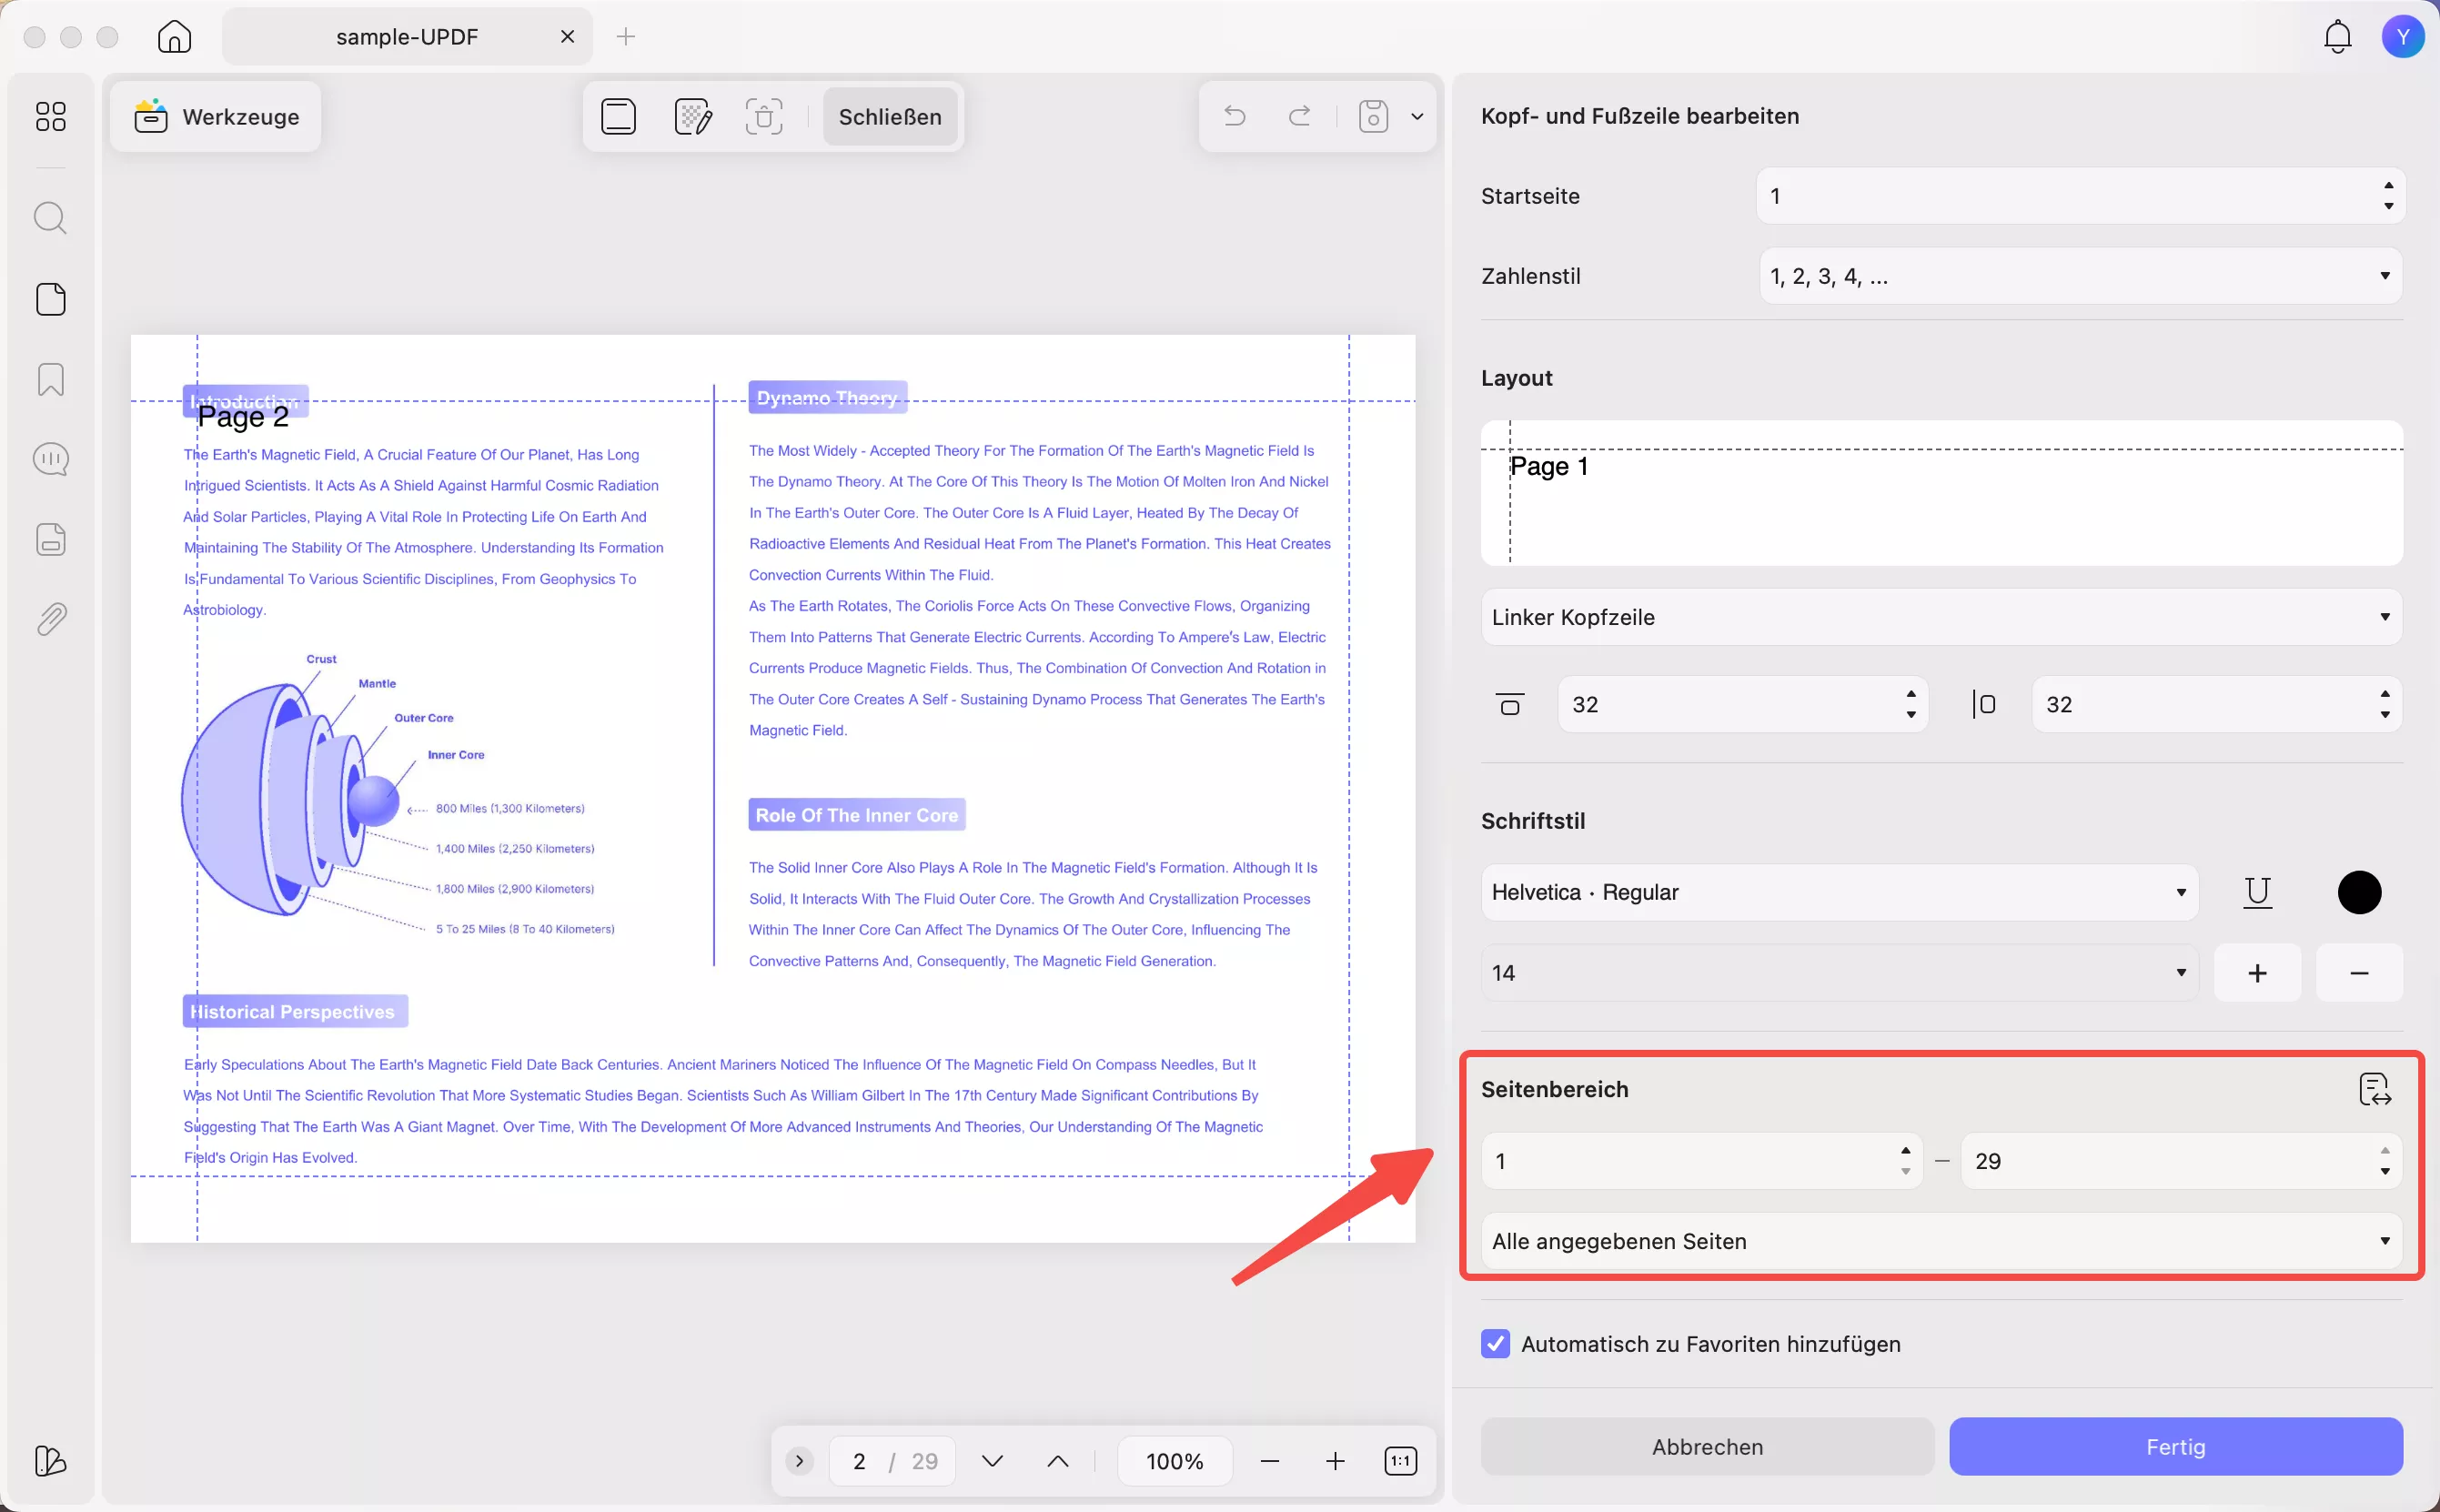Uncheck Automatisch zu Favoriten hinzufügen
Screen dimensions: 2440x1512
tap(1494, 1344)
